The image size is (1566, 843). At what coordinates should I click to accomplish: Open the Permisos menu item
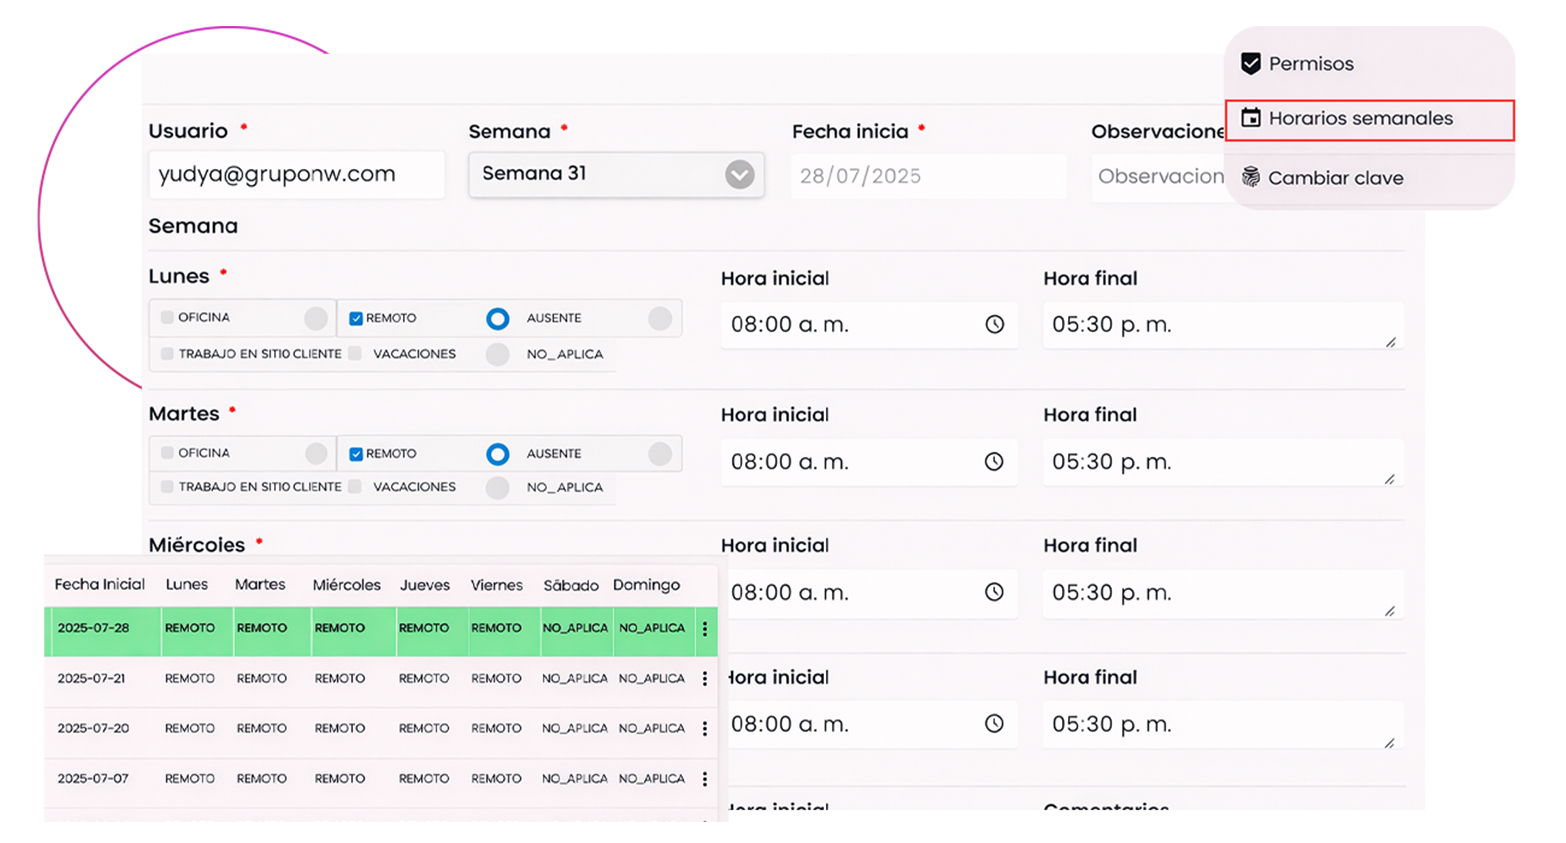coord(1310,64)
